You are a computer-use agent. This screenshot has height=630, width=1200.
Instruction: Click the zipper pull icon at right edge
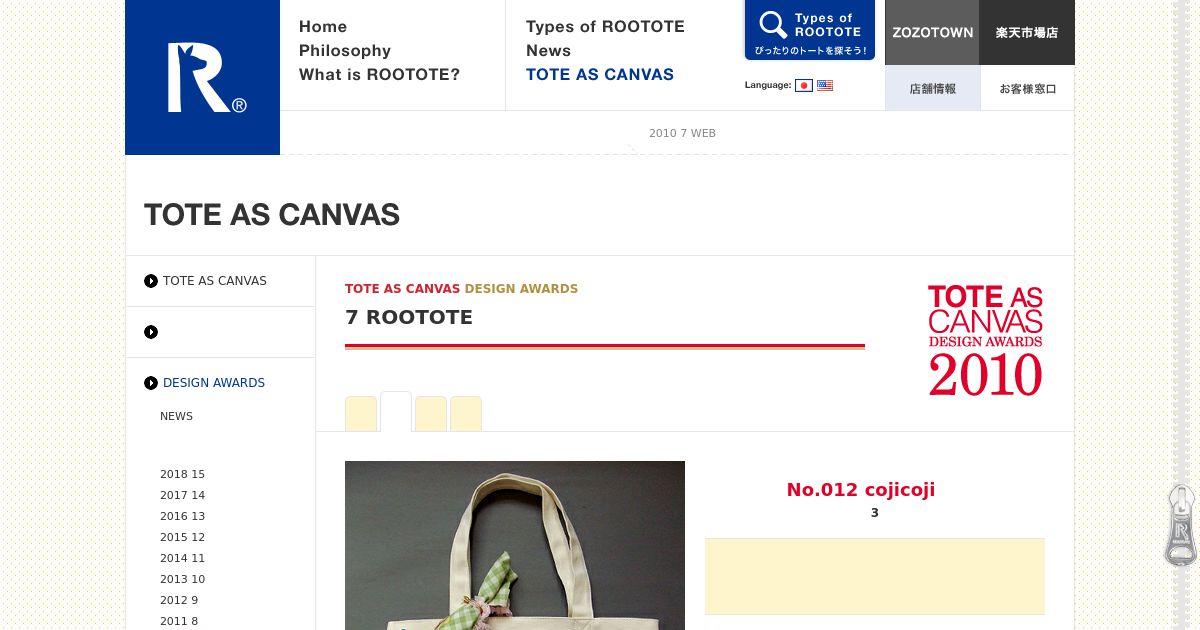tap(1181, 525)
